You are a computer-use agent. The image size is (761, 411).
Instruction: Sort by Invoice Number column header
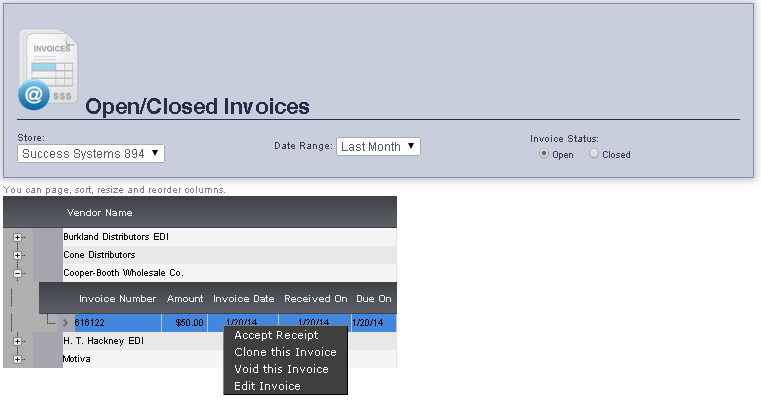[x=117, y=298]
